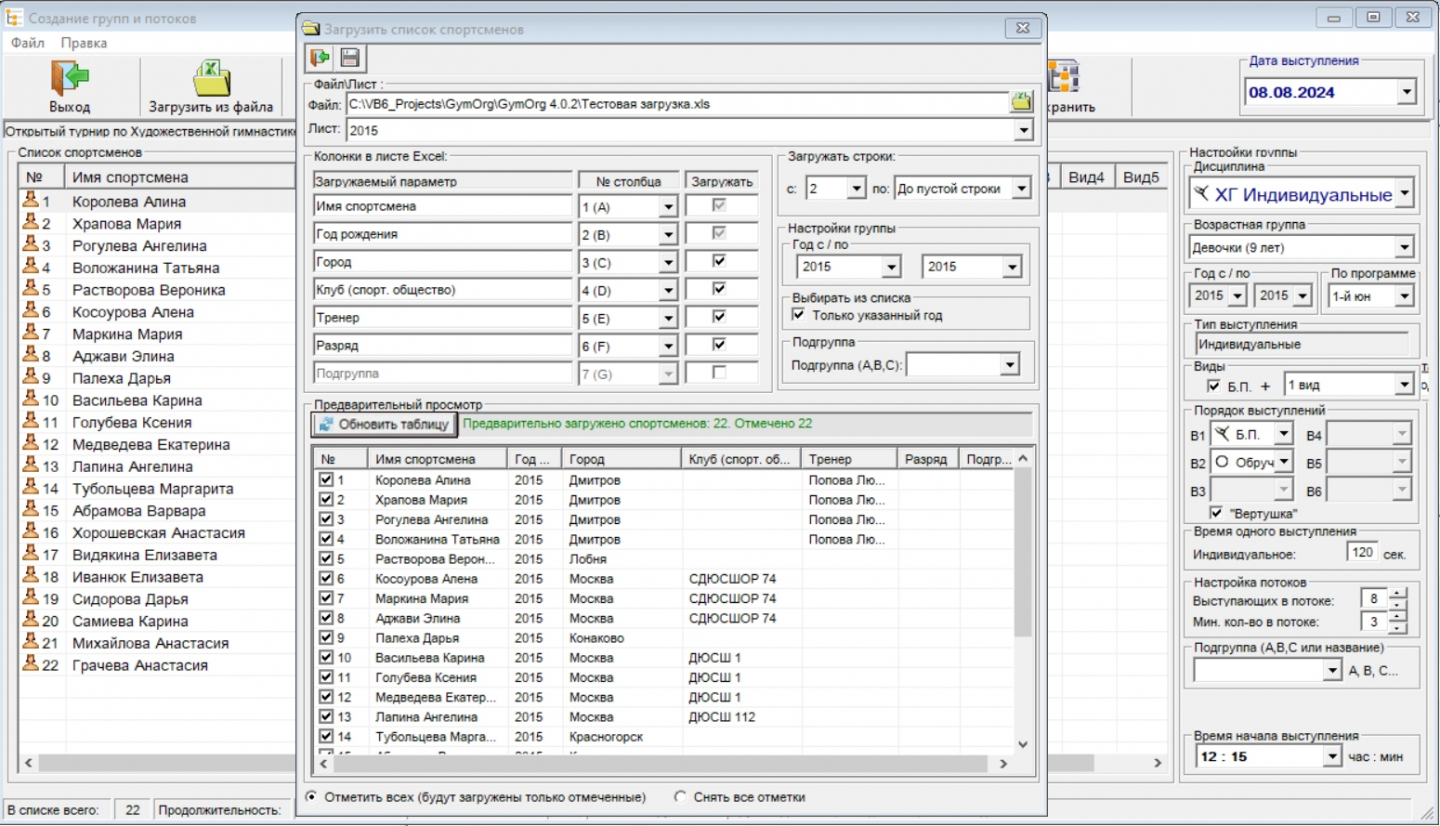This screenshot has height=826, width=1440.
Task: Select the Снять все отметки radio button
Action: 681,797
